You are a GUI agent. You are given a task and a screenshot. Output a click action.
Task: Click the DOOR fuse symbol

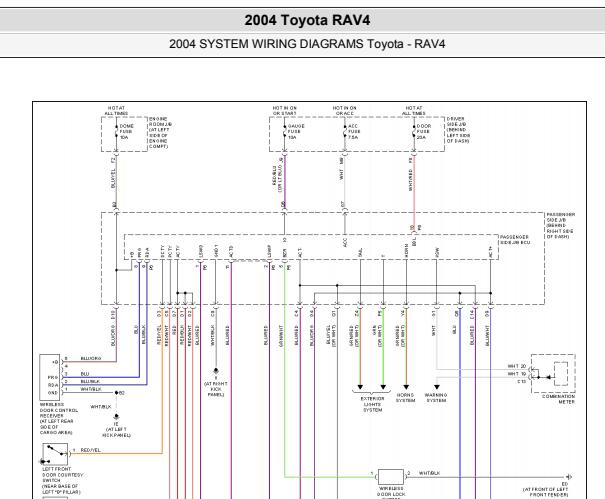[414, 132]
